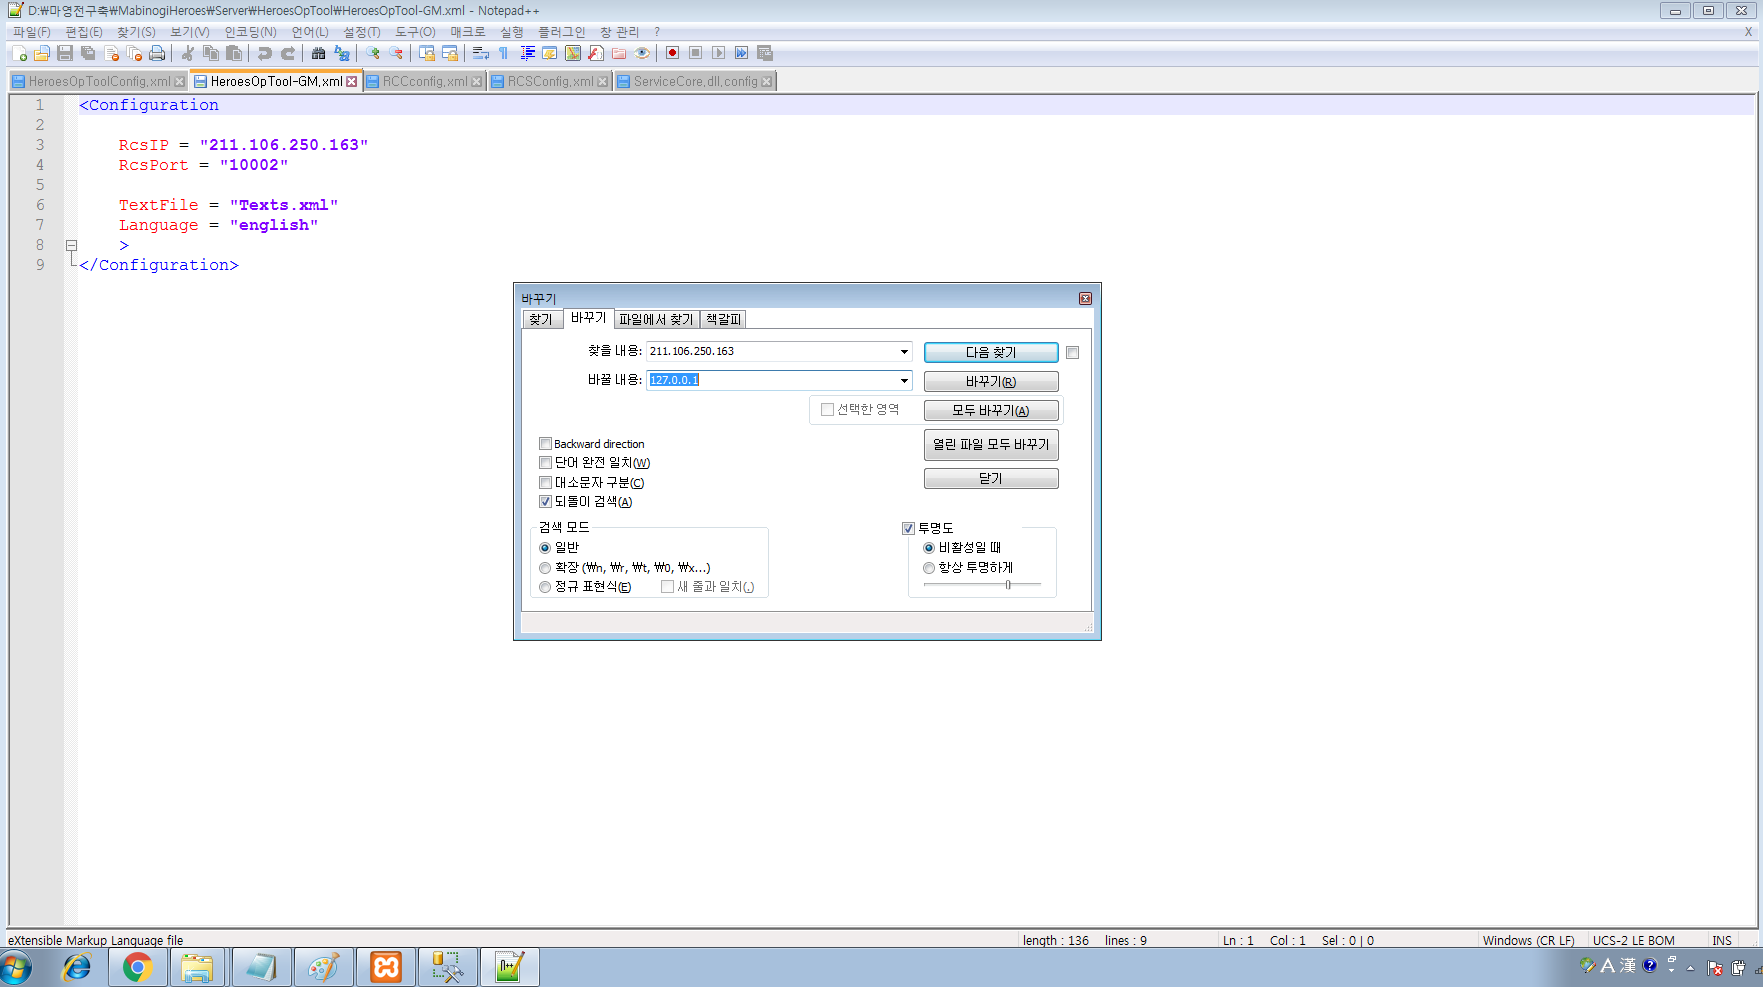Click the Copy toolbar icon
Image resolution: width=1763 pixels, height=987 pixels.
(211, 53)
